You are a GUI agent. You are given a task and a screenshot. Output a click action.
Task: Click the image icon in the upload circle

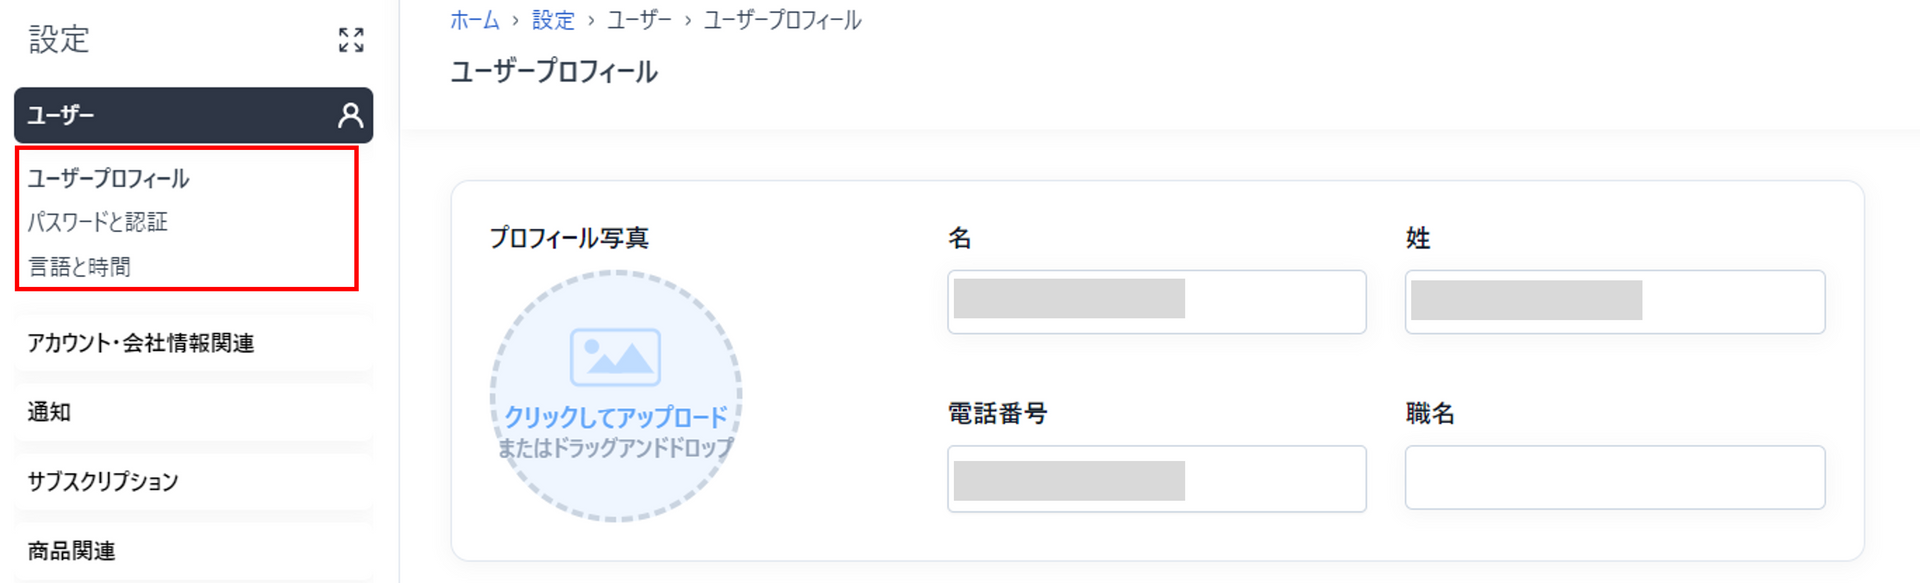point(616,356)
